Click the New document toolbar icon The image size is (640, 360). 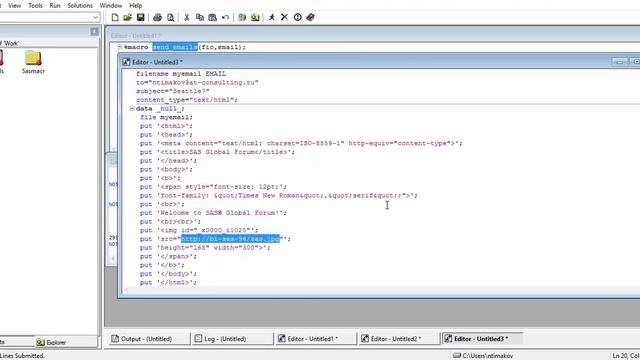tap(115, 17)
